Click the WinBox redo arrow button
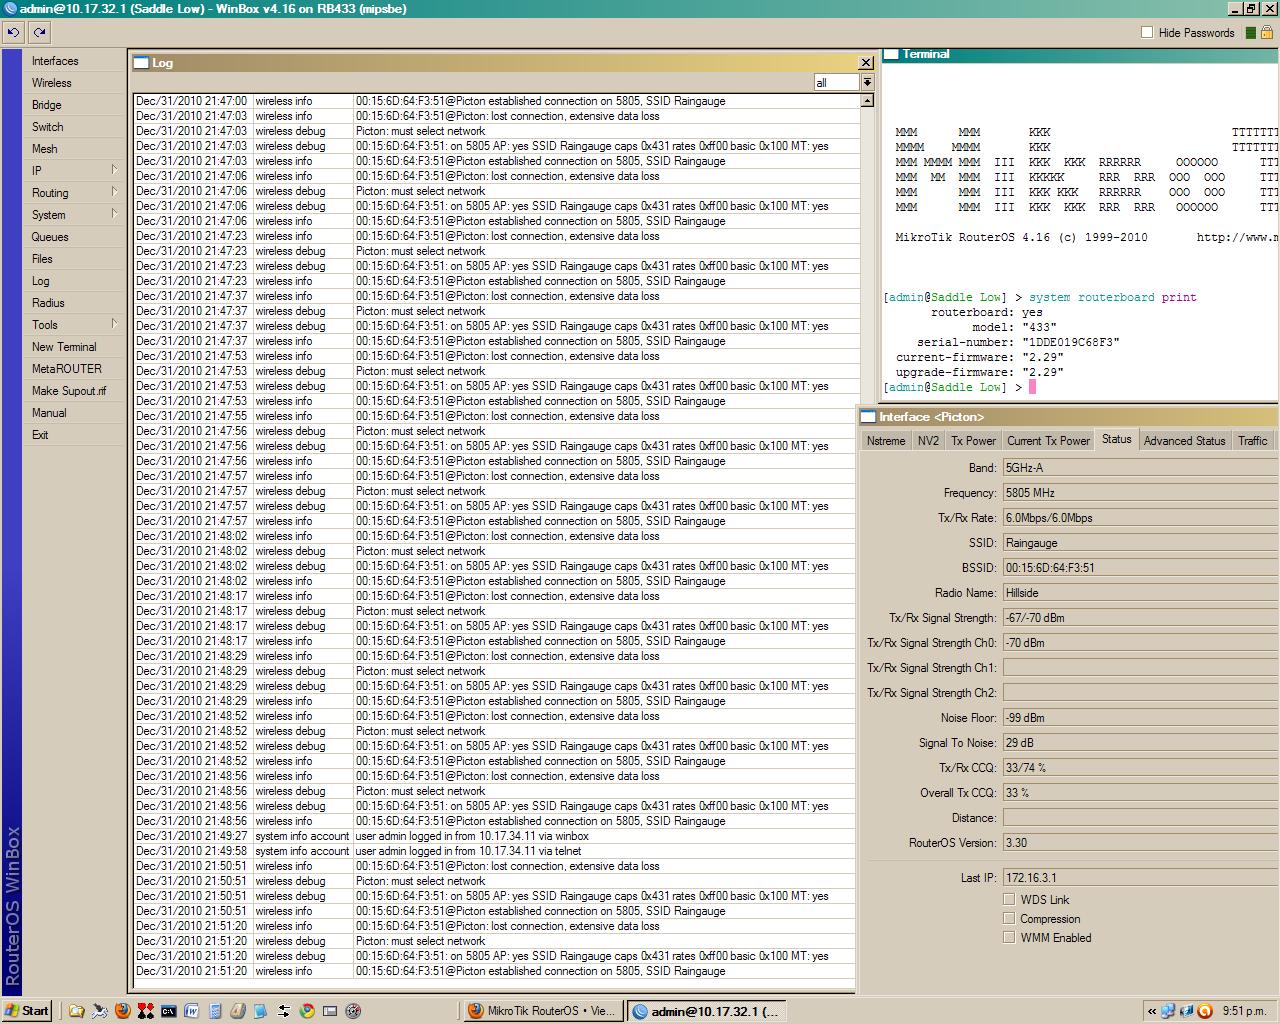Viewport: 1280px width, 1024px height. coord(40,32)
